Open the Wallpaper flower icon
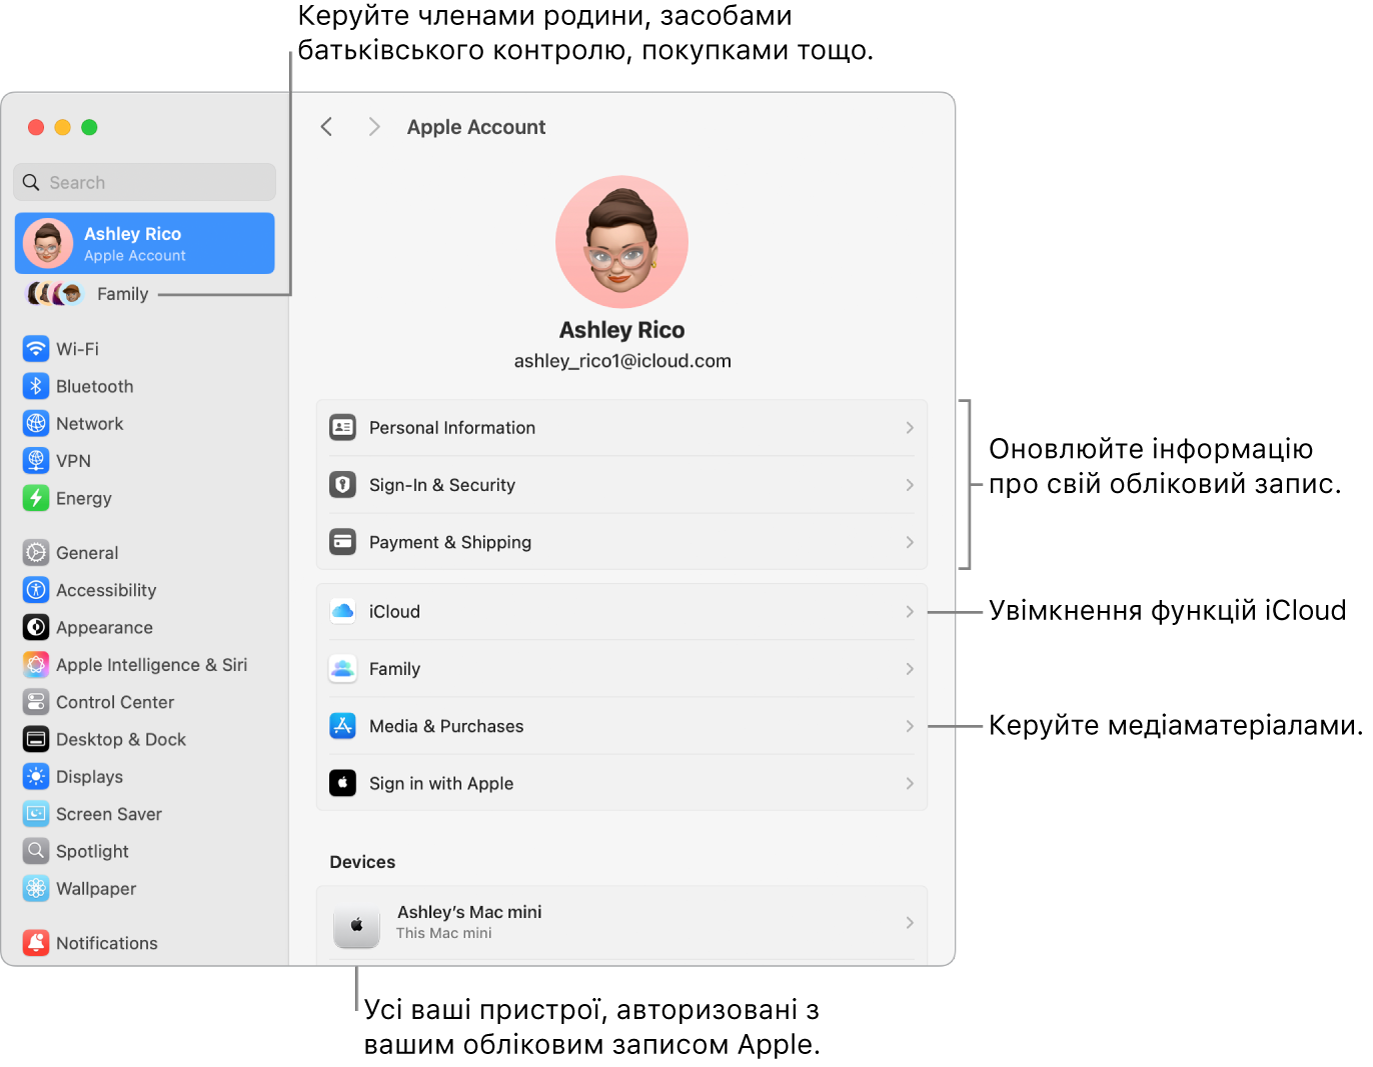 point(36,888)
